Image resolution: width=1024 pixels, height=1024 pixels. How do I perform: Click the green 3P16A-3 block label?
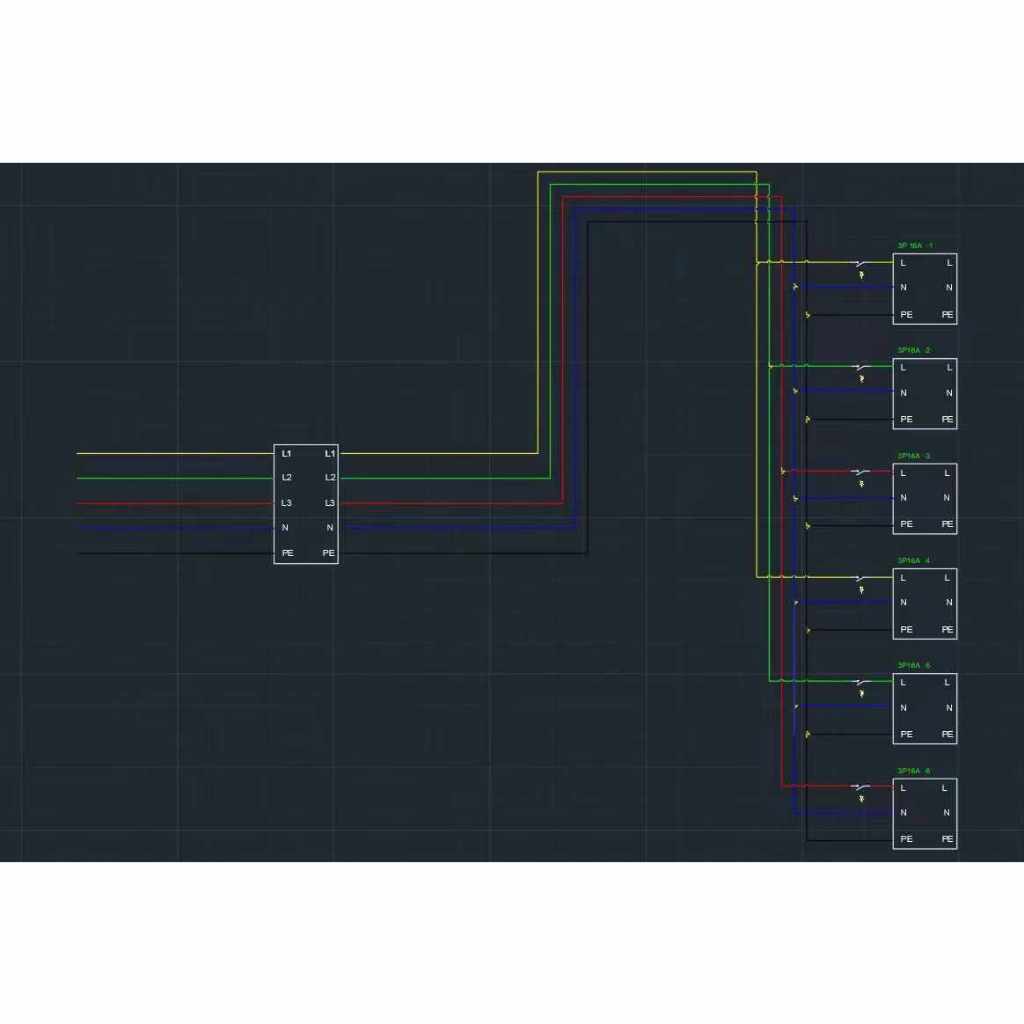point(914,455)
